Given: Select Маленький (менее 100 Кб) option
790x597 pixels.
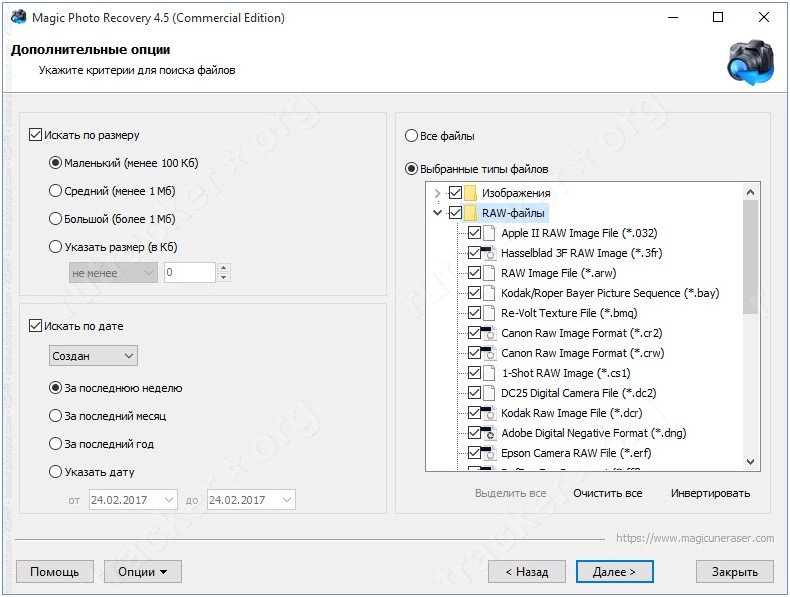Looking at the screenshot, I should [x=55, y=163].
